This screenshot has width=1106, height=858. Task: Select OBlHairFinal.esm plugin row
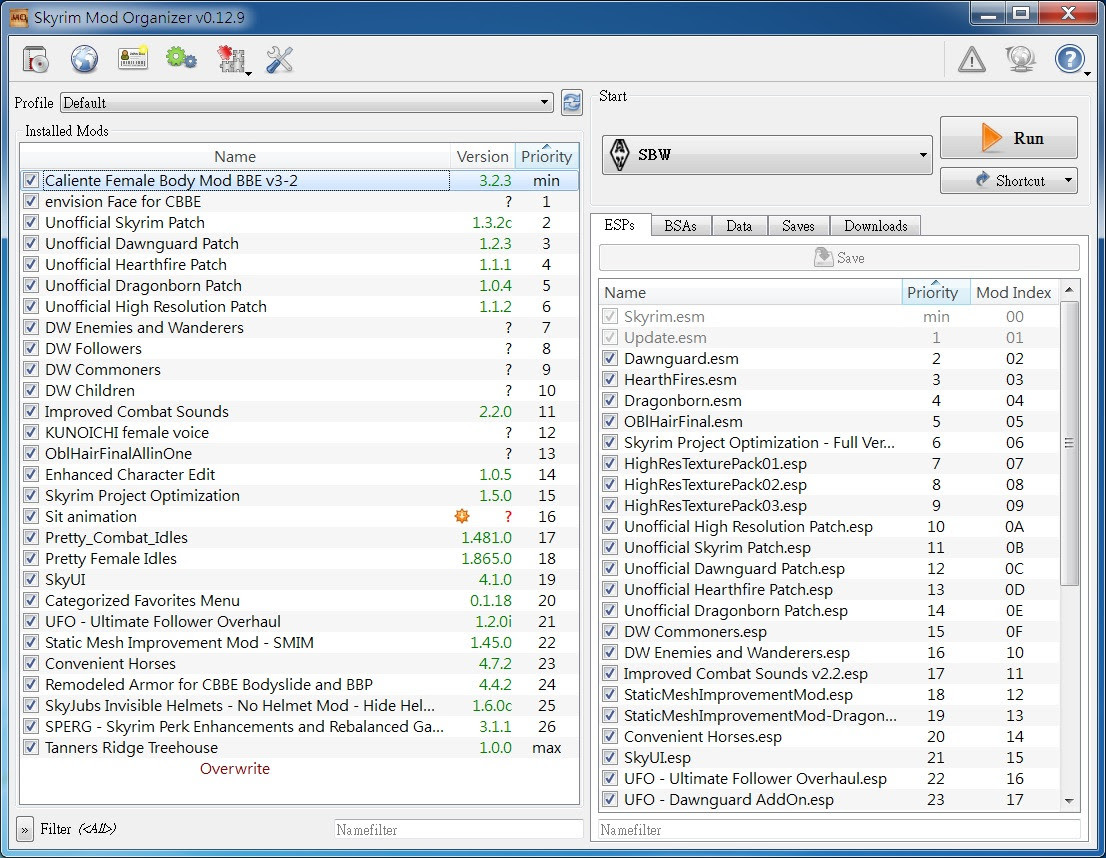830,421
